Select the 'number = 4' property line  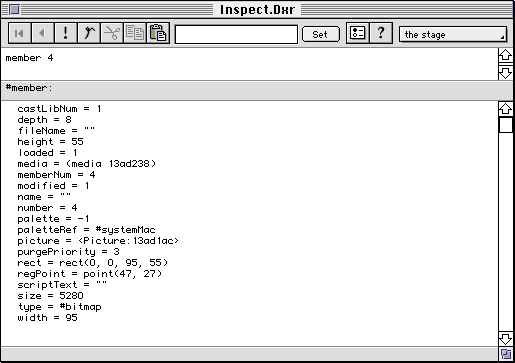point(47,208)
